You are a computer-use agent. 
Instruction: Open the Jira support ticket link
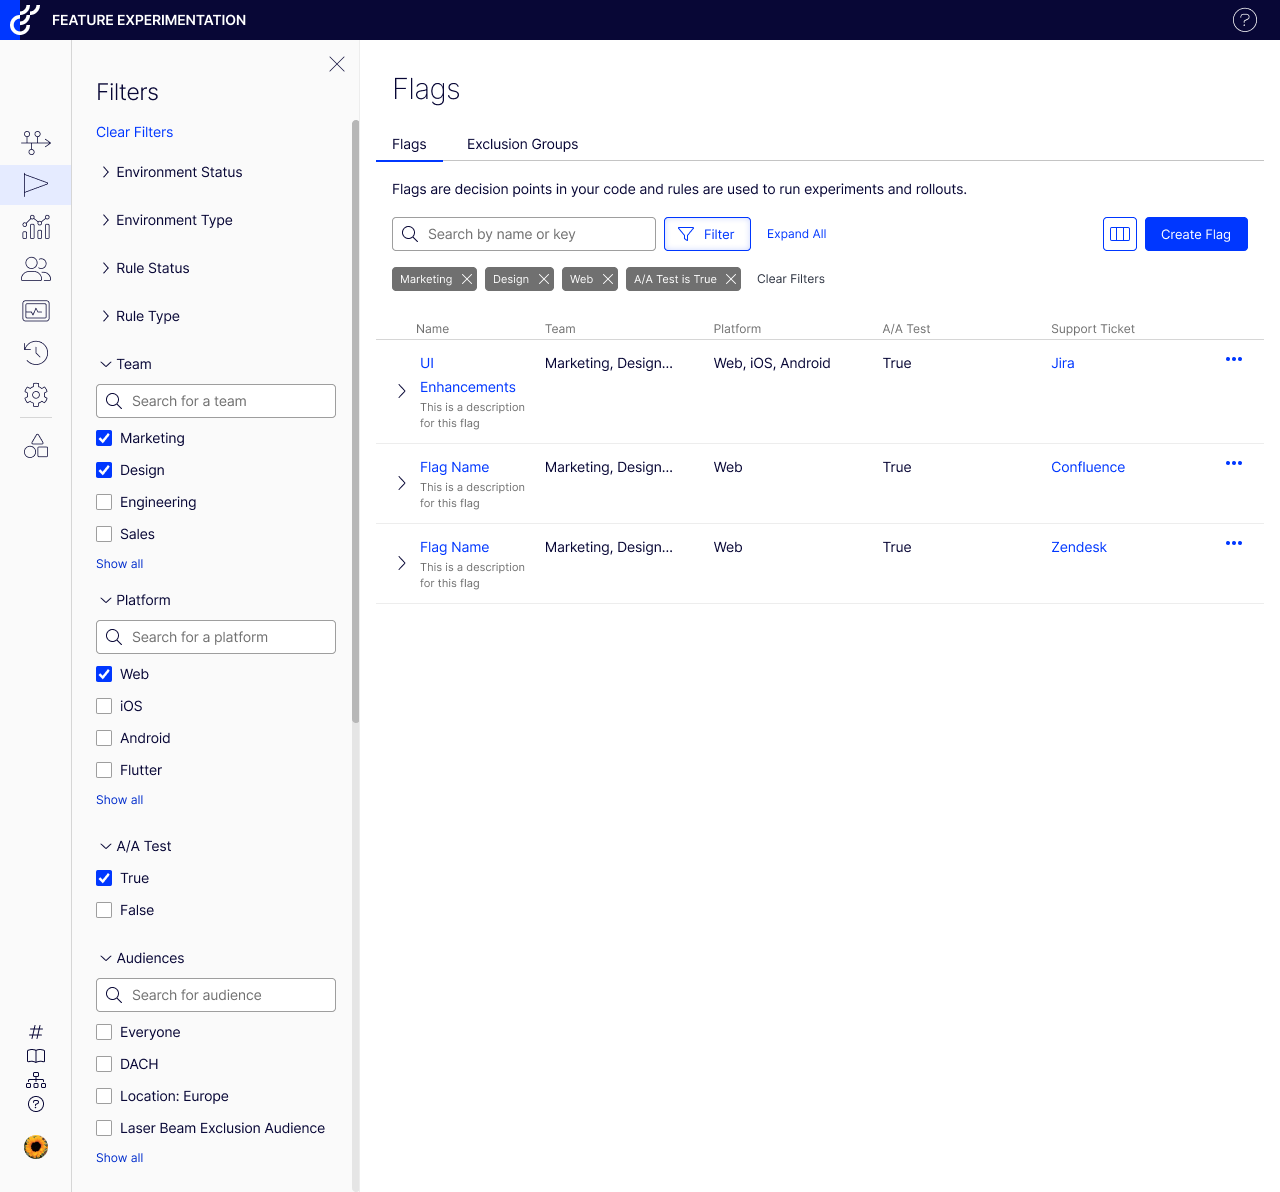click(1062, 363)
